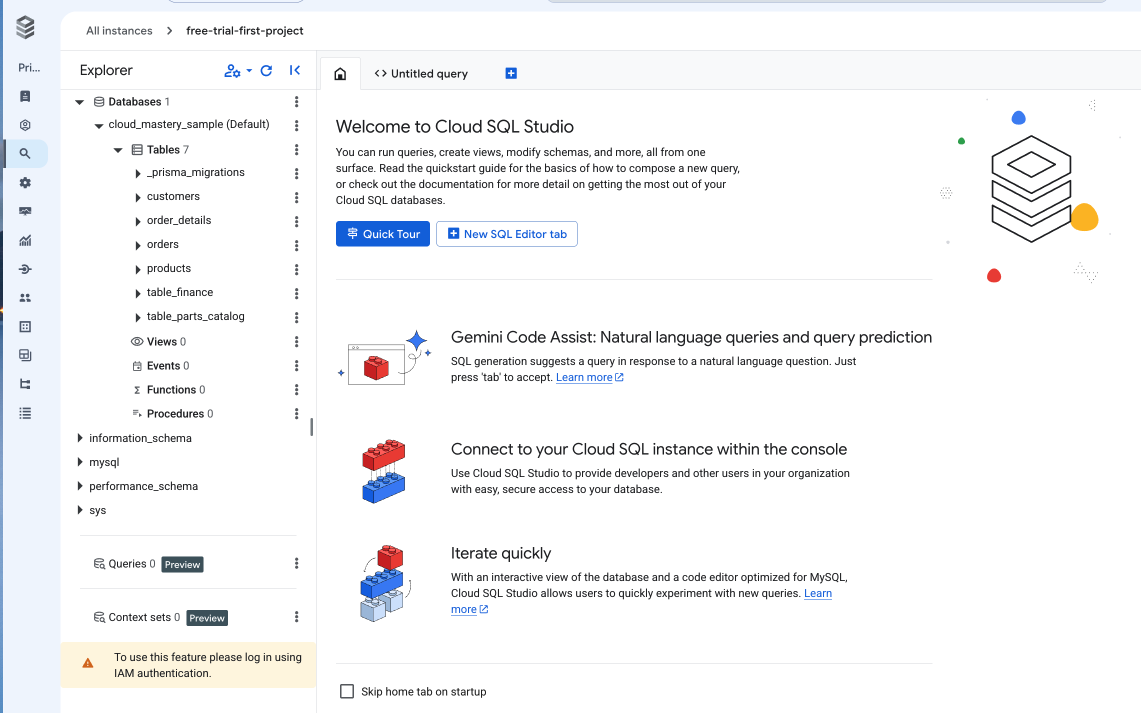1141x713 pixels.
Task: Open the Users people icon in sidebar
Action: point(25,298)
